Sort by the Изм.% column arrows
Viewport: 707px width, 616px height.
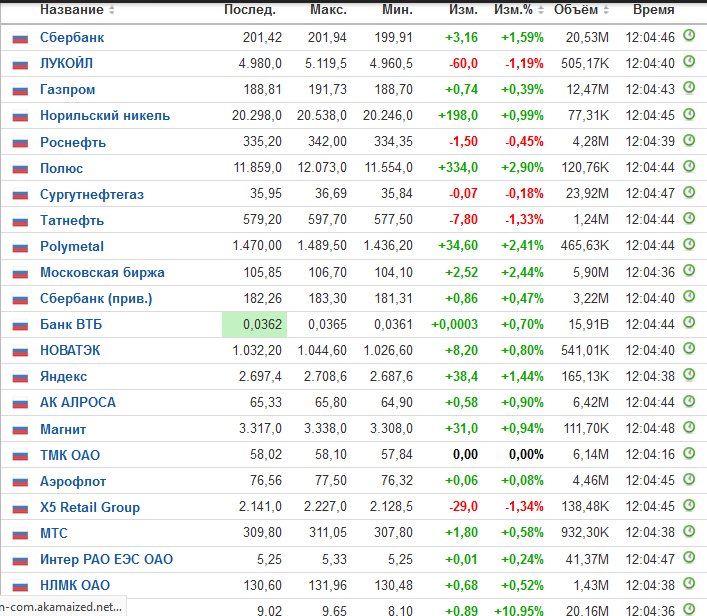coord(541,9)
